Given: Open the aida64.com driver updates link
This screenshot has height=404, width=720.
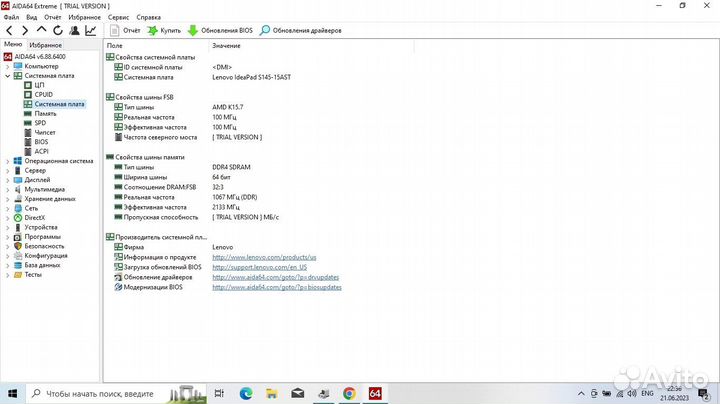Looking at the screenshot, I should (x=276, y=277).
